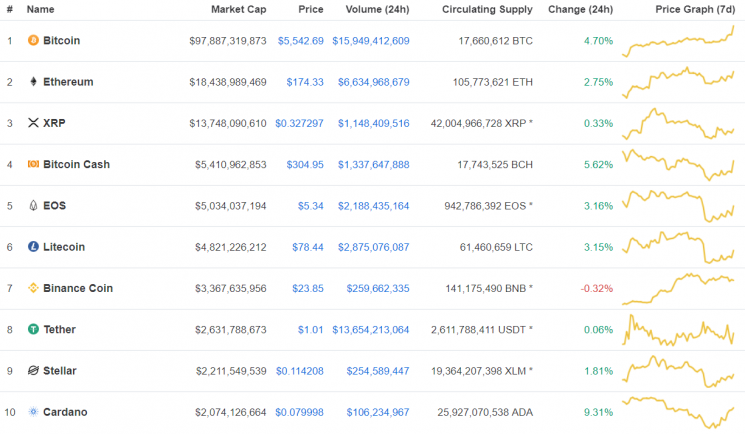Image resolution: width=745 pixels, height=434 pixels.
Task: Click the Bitcoin coin logo icon
Action: click(x=33, y=41)
